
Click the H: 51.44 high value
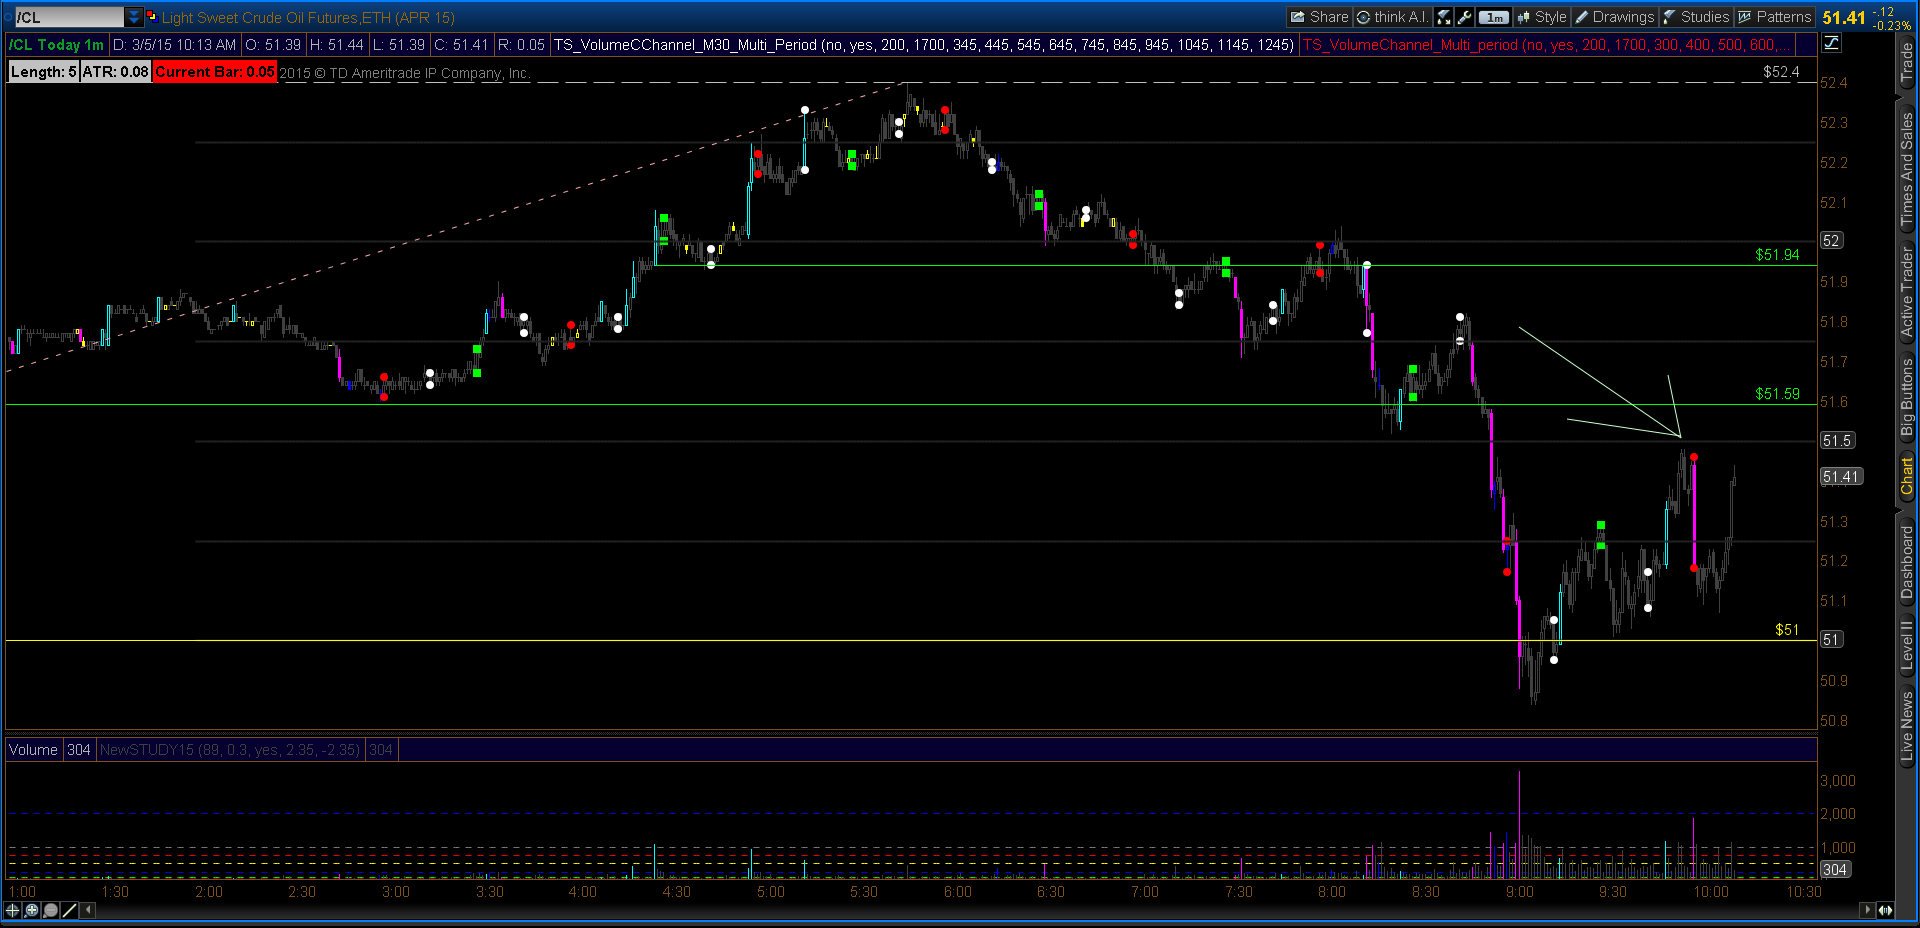pos(337,45)
